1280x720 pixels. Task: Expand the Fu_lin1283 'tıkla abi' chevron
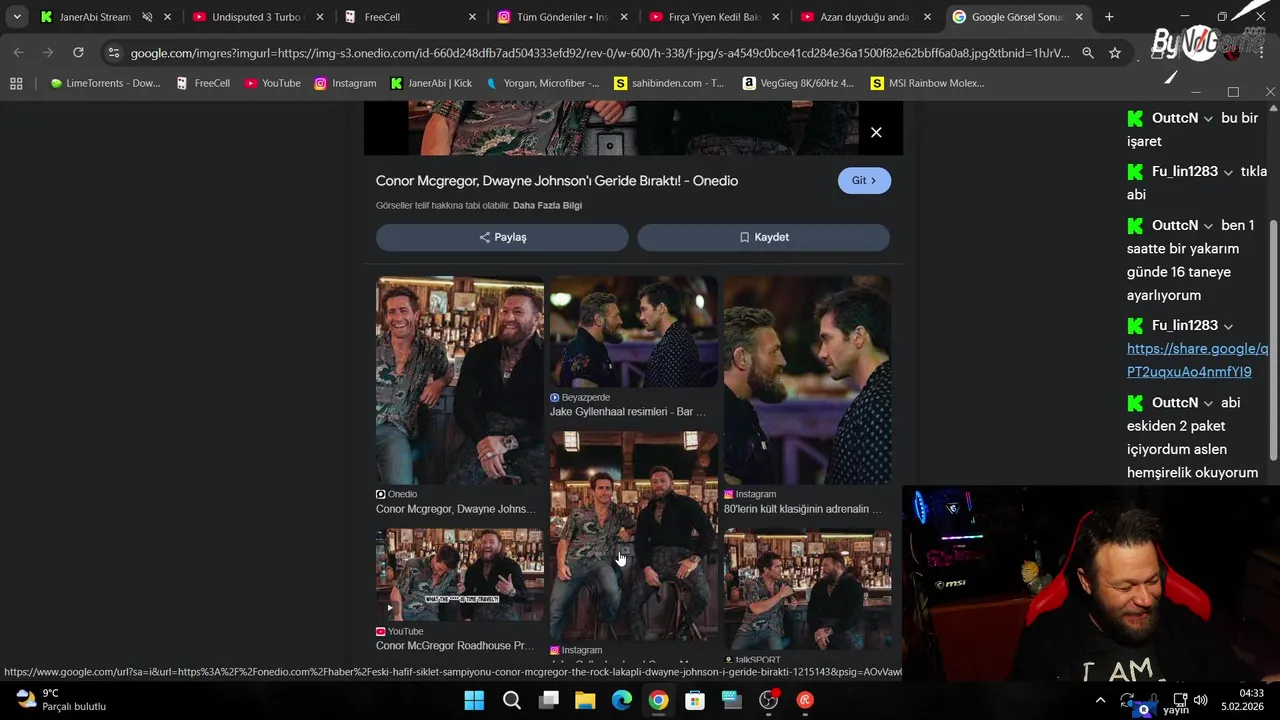click(1228, 172)
